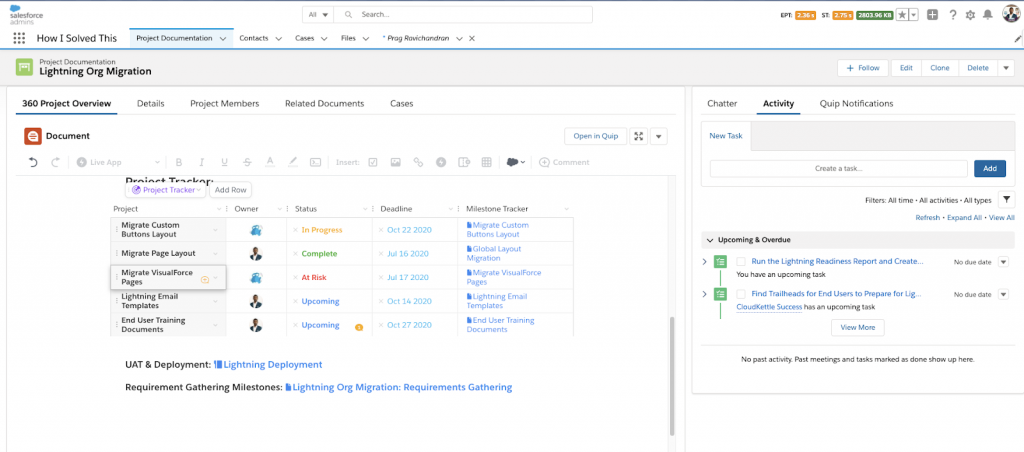Click the notifications bell icon

[x=987, y=14]
